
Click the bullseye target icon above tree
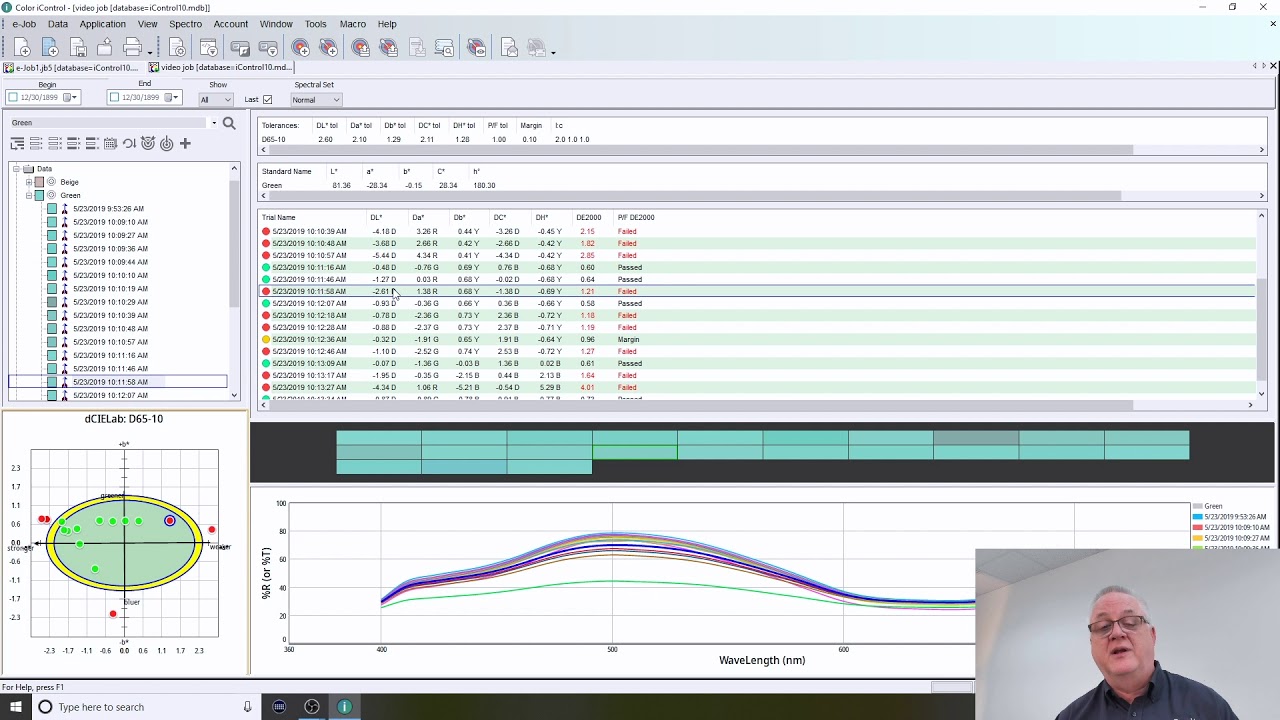click(x=148, y=144)
